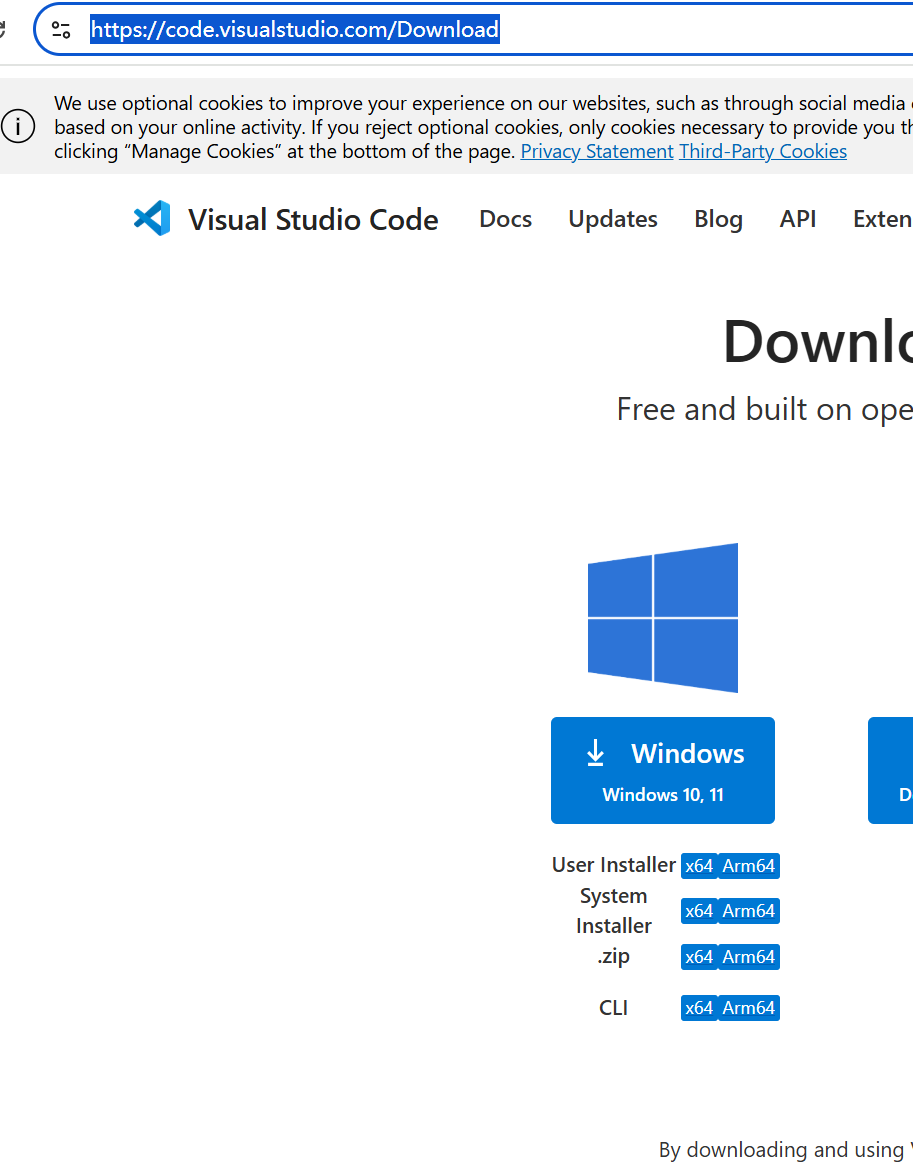Click the large Windows logo image

663,618
